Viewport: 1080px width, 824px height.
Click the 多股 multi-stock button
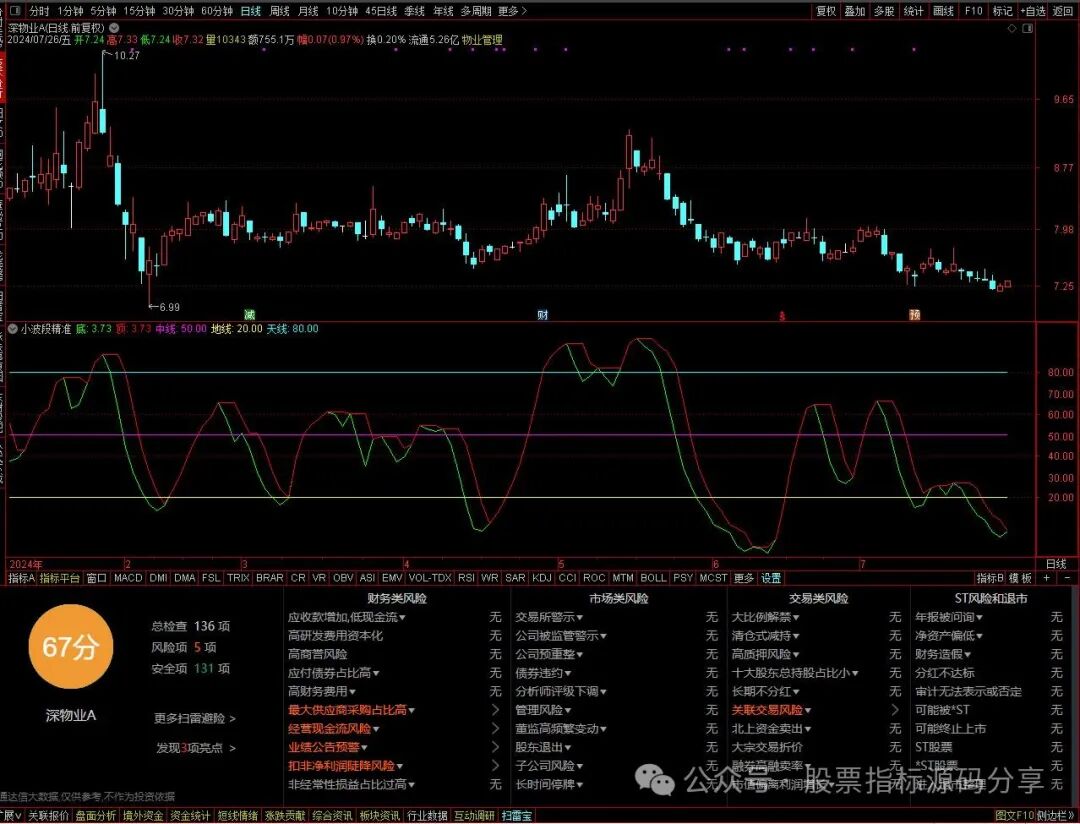coord(884,11)
